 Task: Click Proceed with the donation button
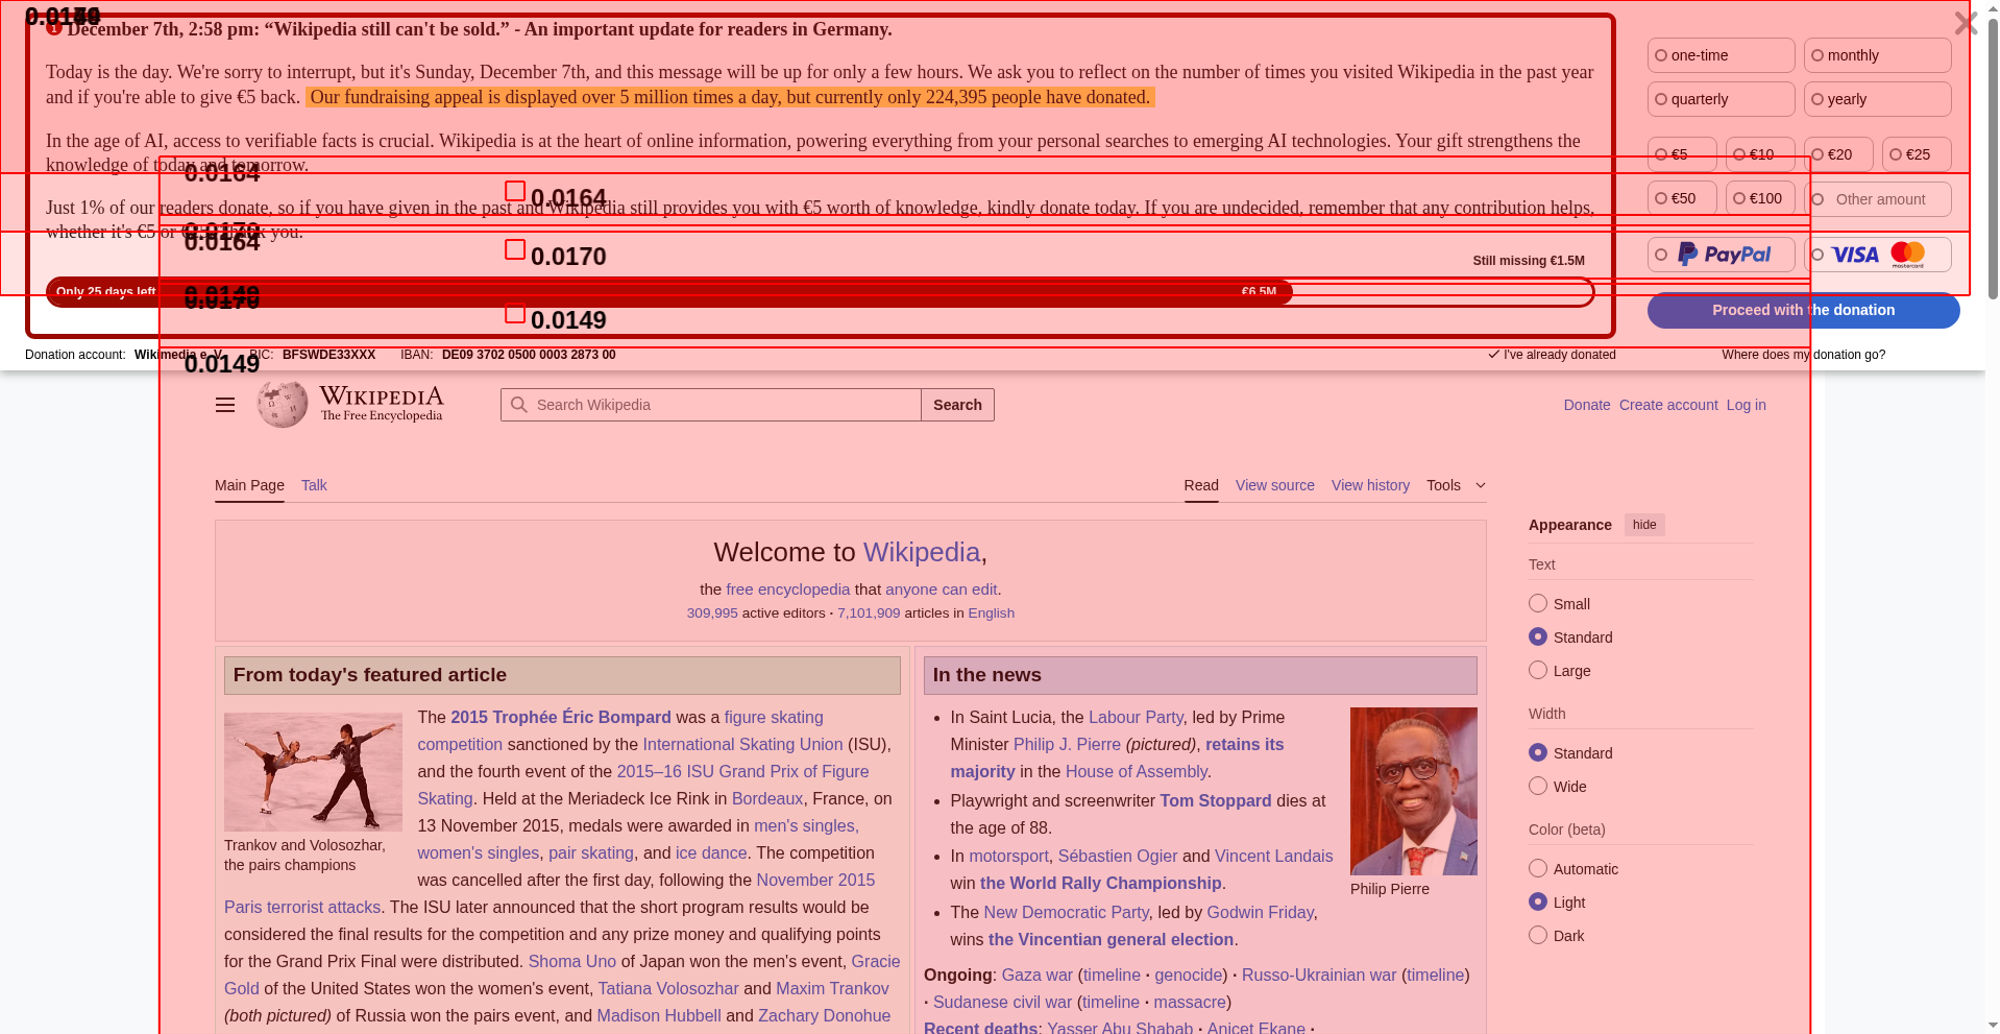point(1802,311)
